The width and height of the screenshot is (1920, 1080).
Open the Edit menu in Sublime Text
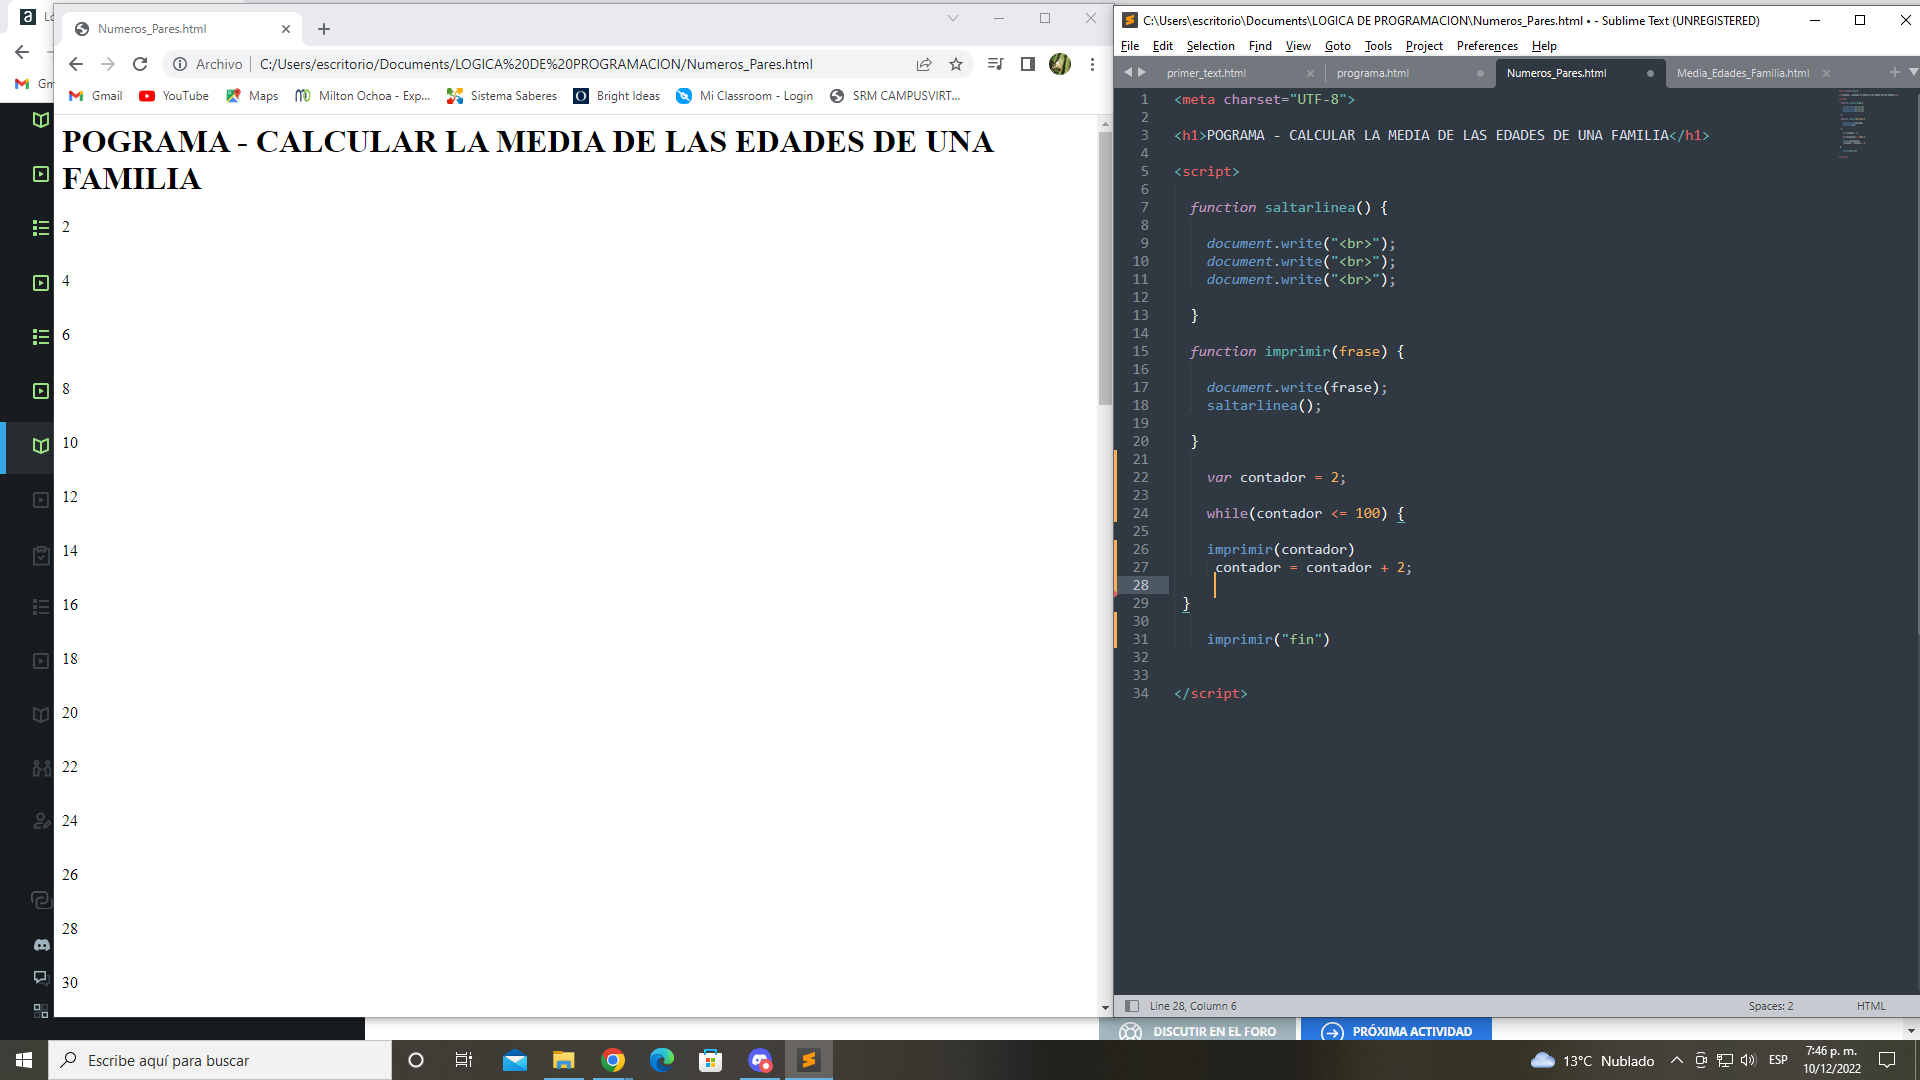[1163, 46]
